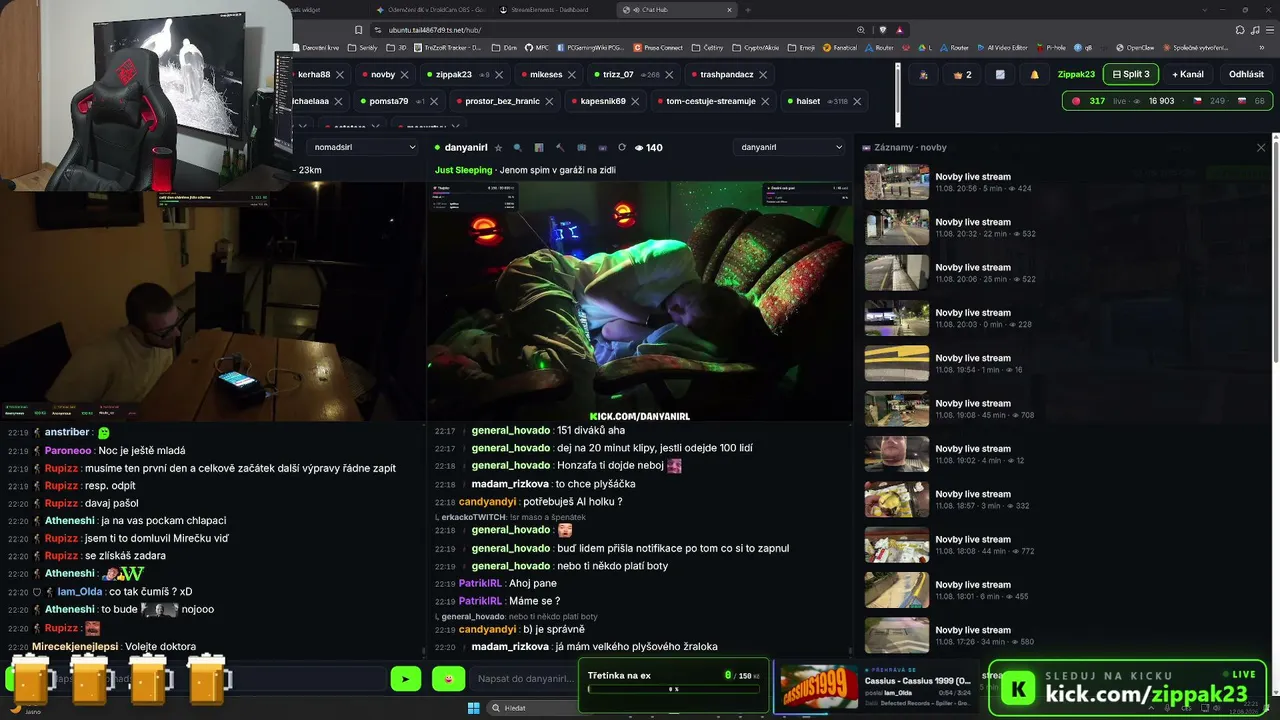Click the Odhlásit logout button

click(1246, 74)
